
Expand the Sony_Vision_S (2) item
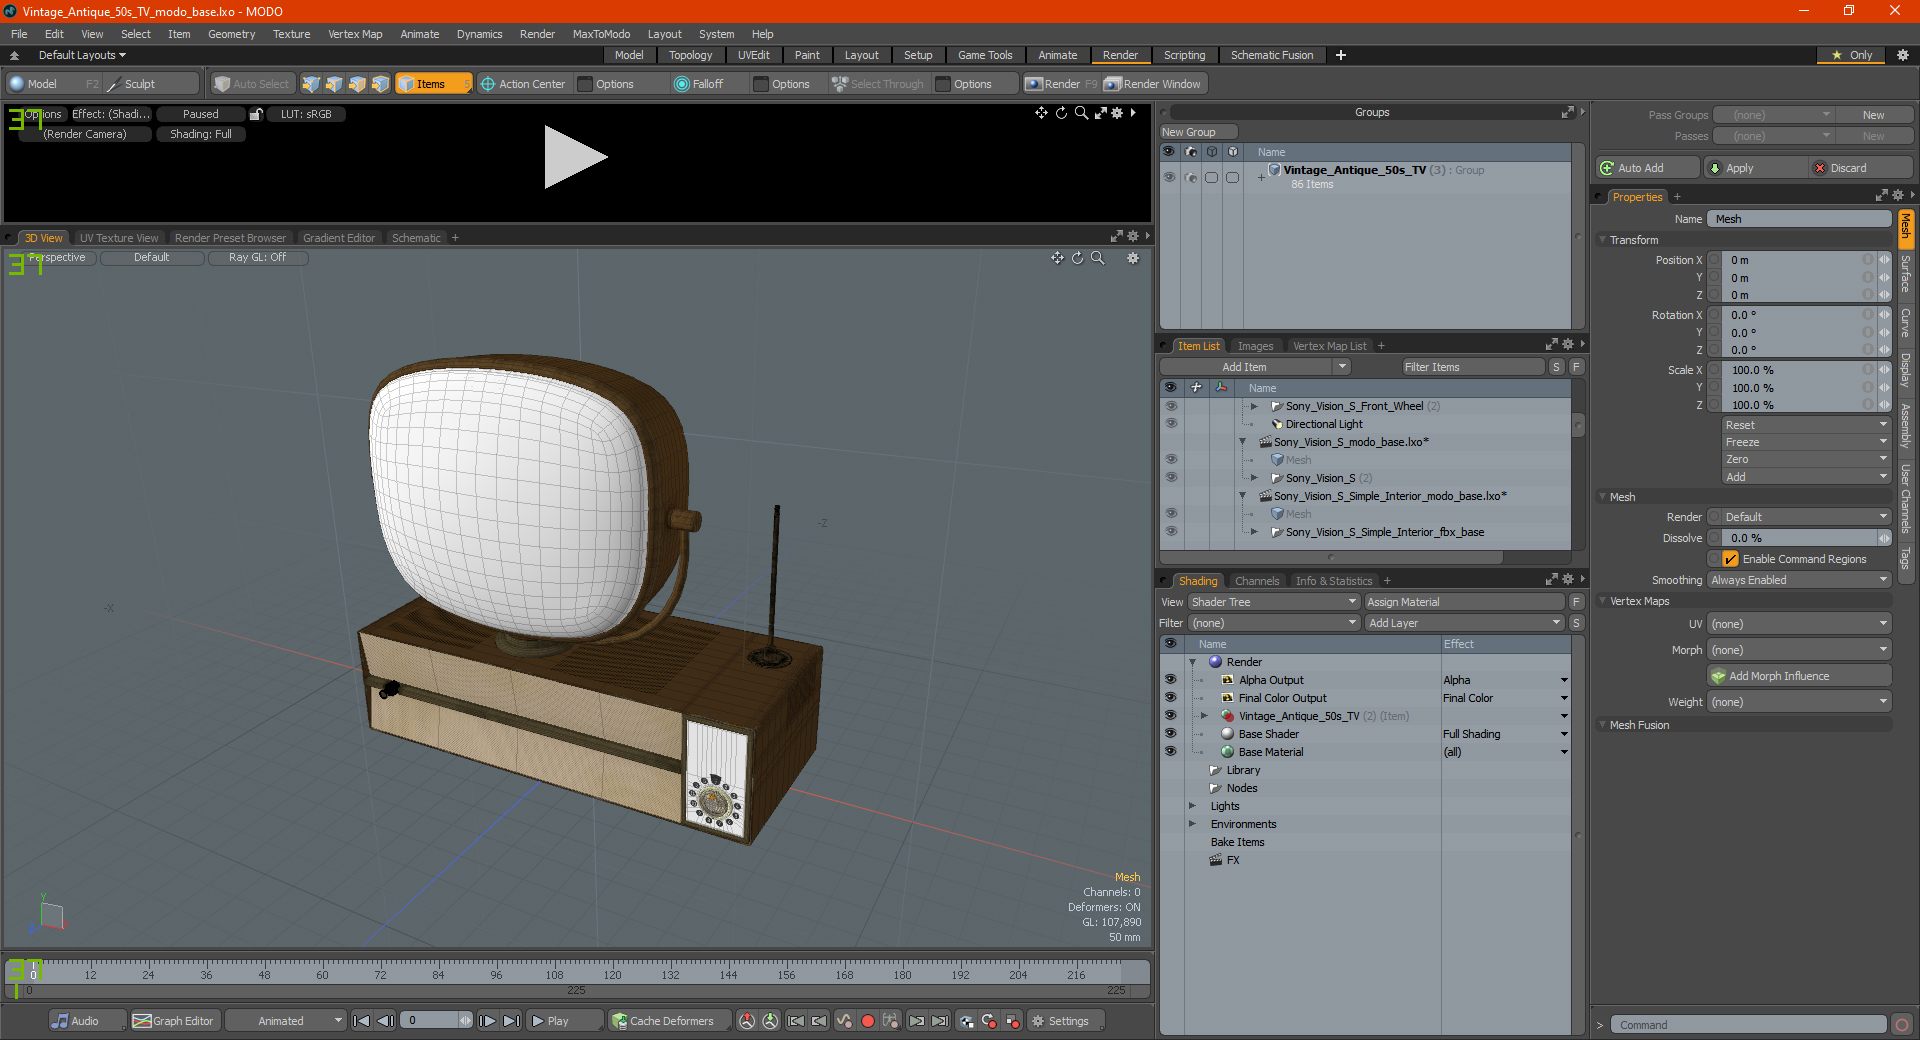(1254, 478)
